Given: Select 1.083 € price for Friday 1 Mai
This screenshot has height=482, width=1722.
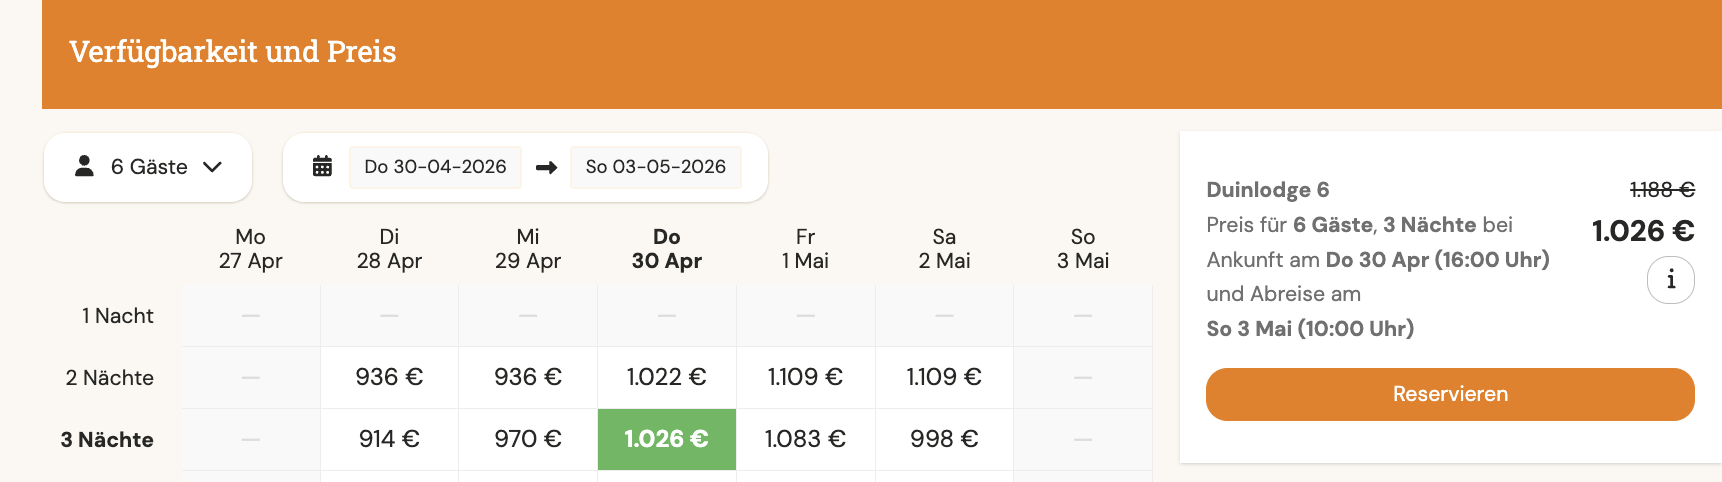Looking at the screenshot, I should click(x=805, y=439).
